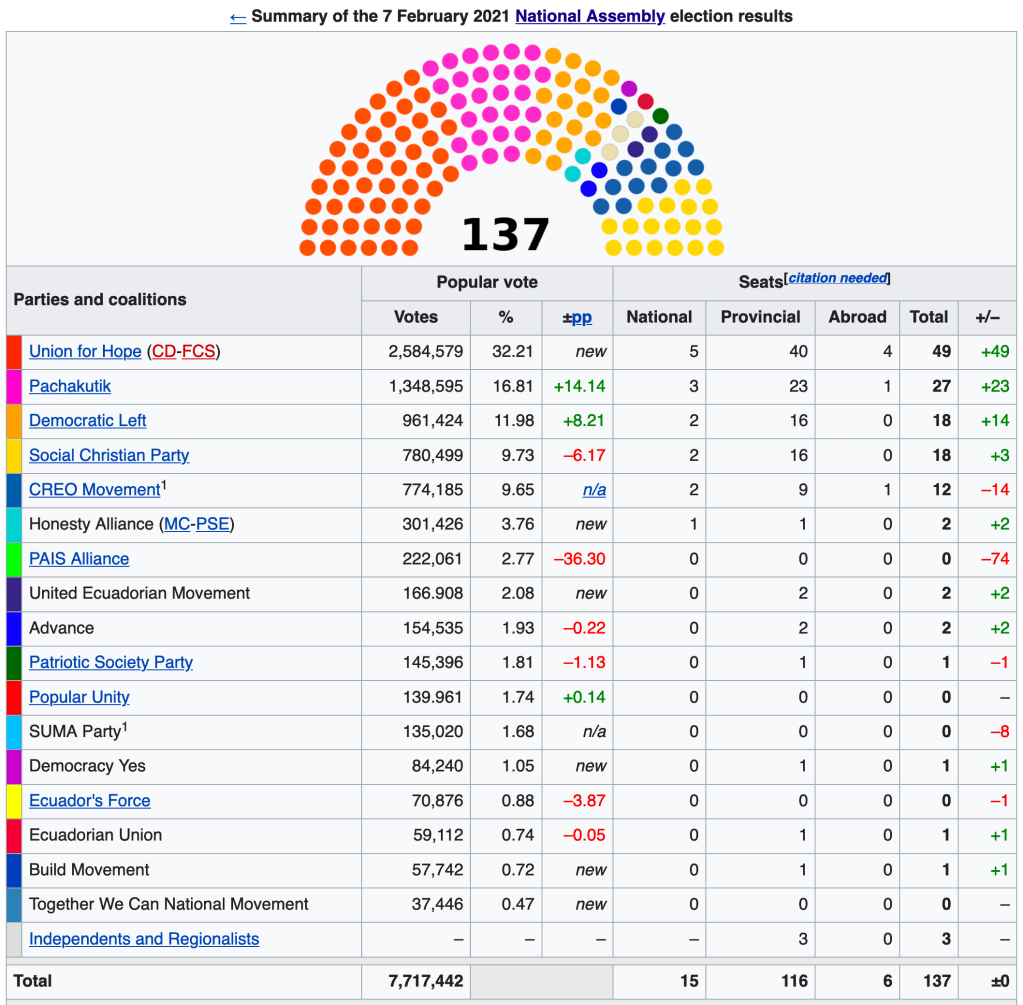This screenshot has width=1023, height=1005.
Task: Click the 137 seats parliament diagram
Action: point(511,150)
